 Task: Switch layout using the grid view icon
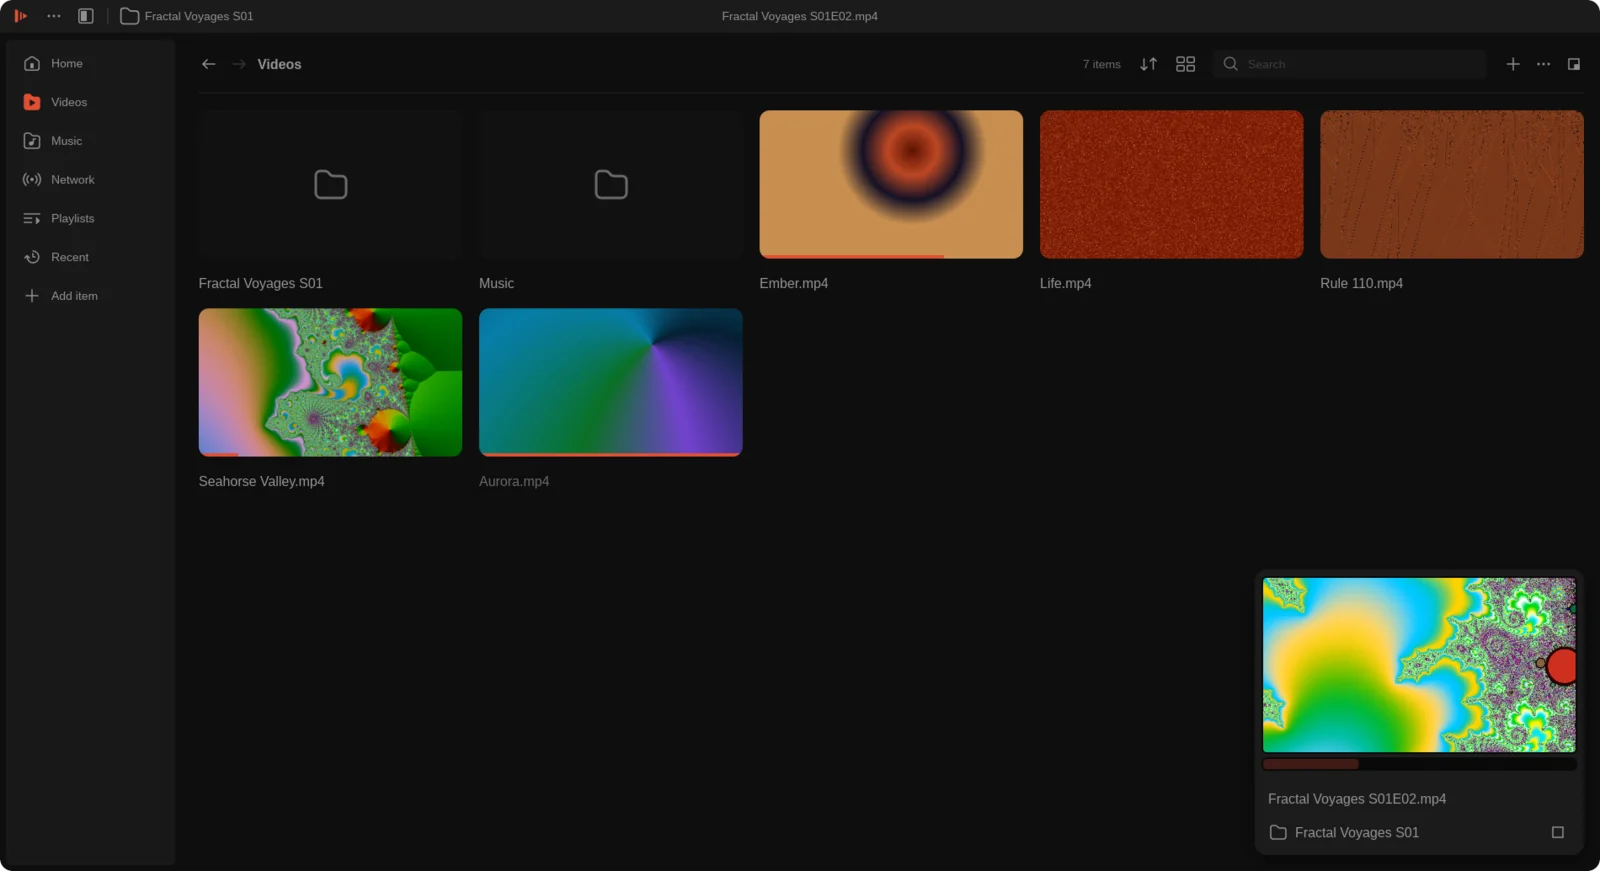coord(1185,64)
